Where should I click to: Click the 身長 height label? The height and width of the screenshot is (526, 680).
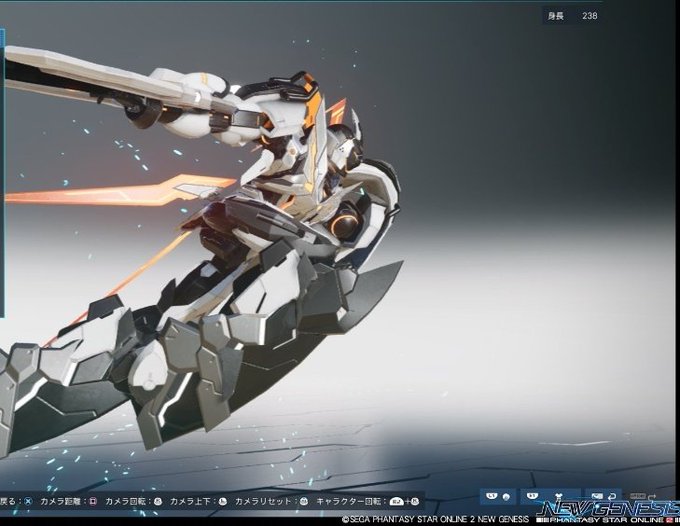[556, 16]
